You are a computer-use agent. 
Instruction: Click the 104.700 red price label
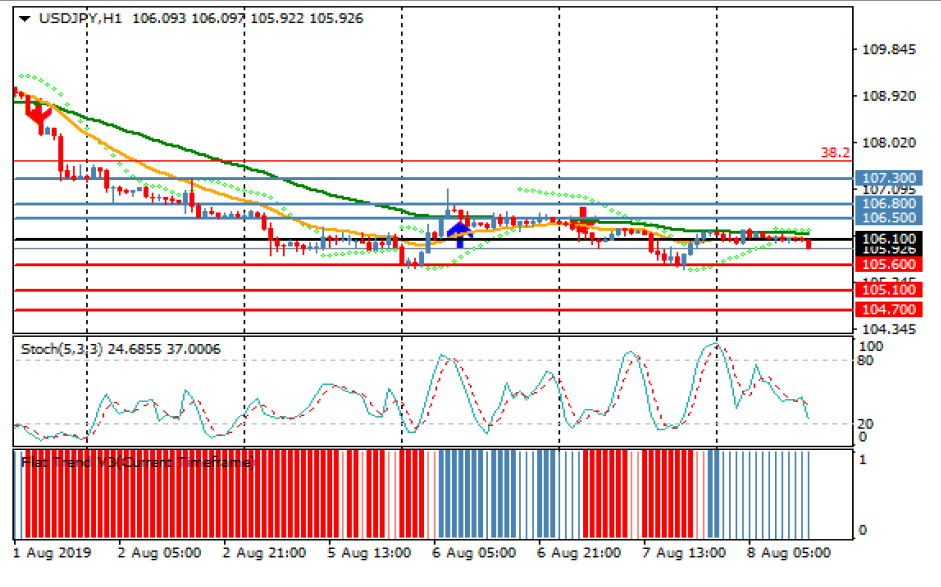(888, 310)
